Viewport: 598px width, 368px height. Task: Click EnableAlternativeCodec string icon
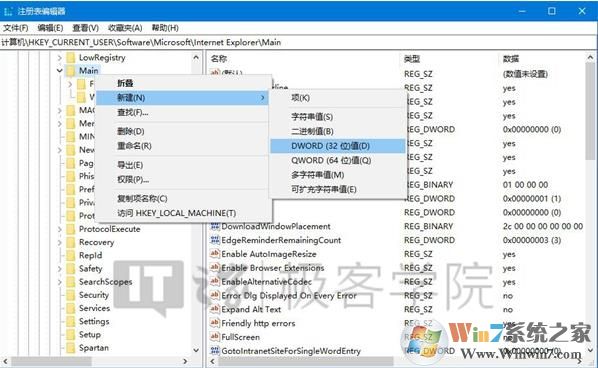pyautogui.click(x=215, y=281)
